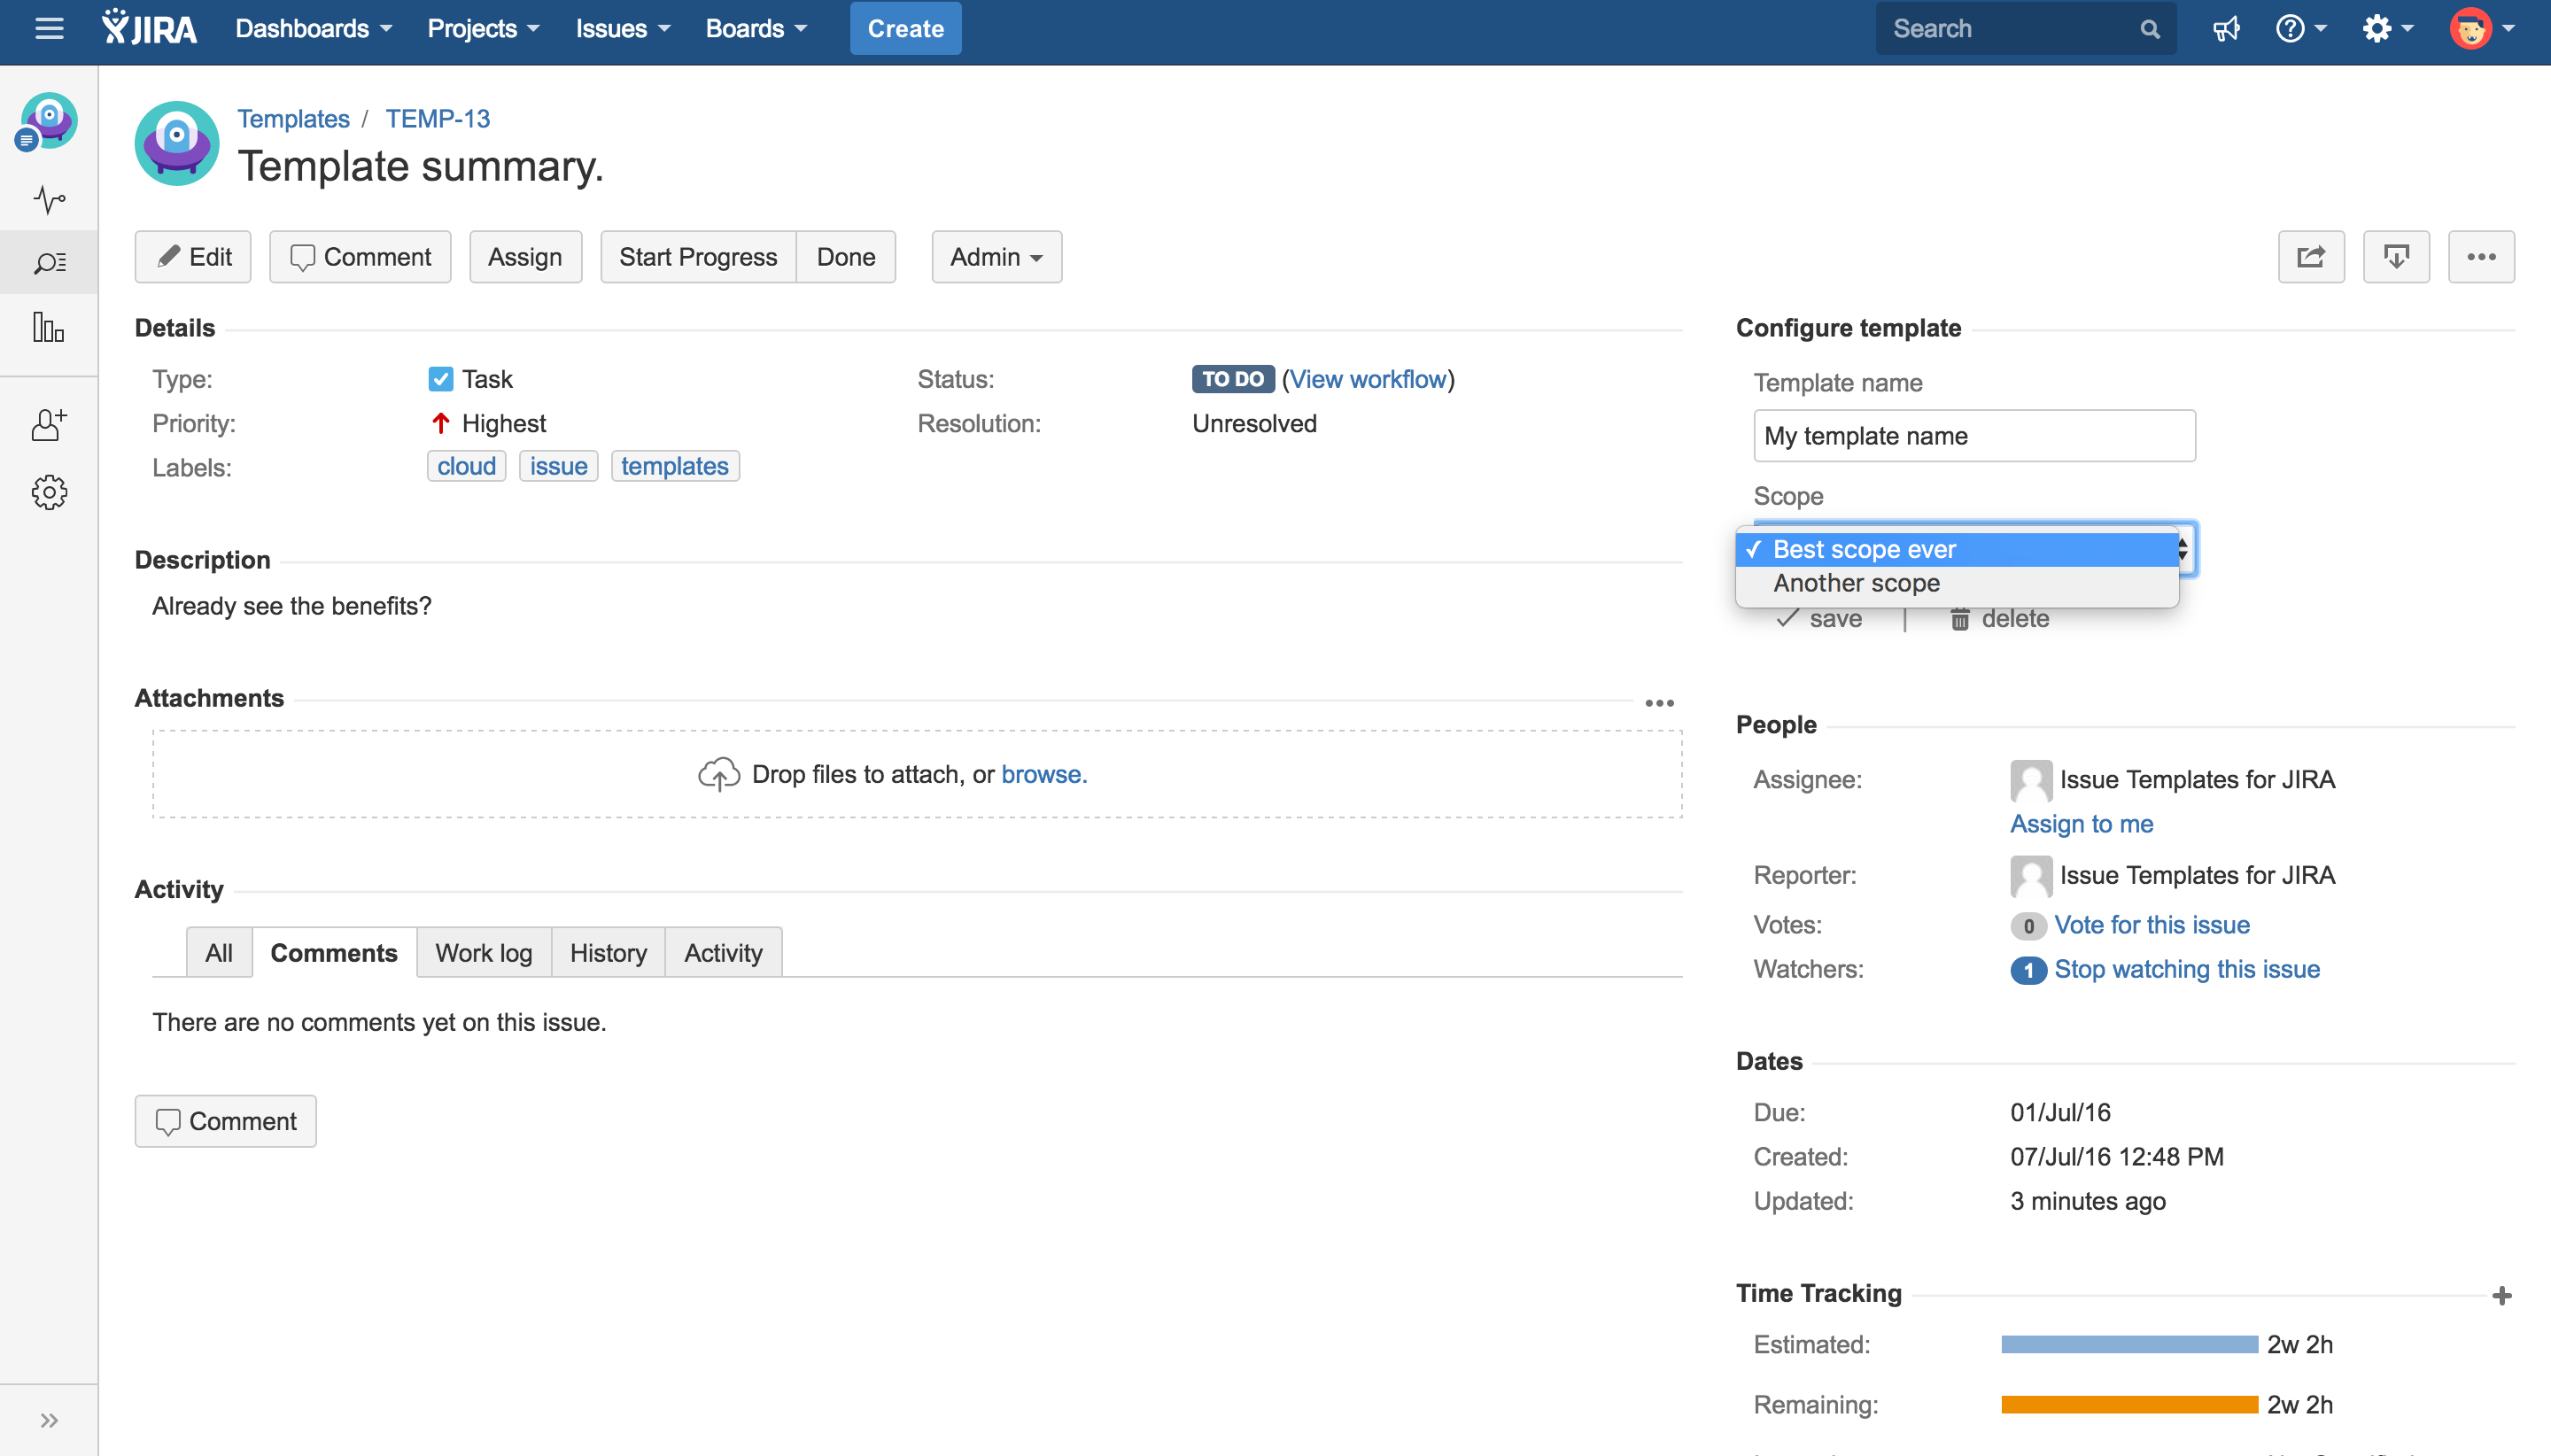
Task: Open the activity pulse sidebar icon
Action: [x=49, y=199]
